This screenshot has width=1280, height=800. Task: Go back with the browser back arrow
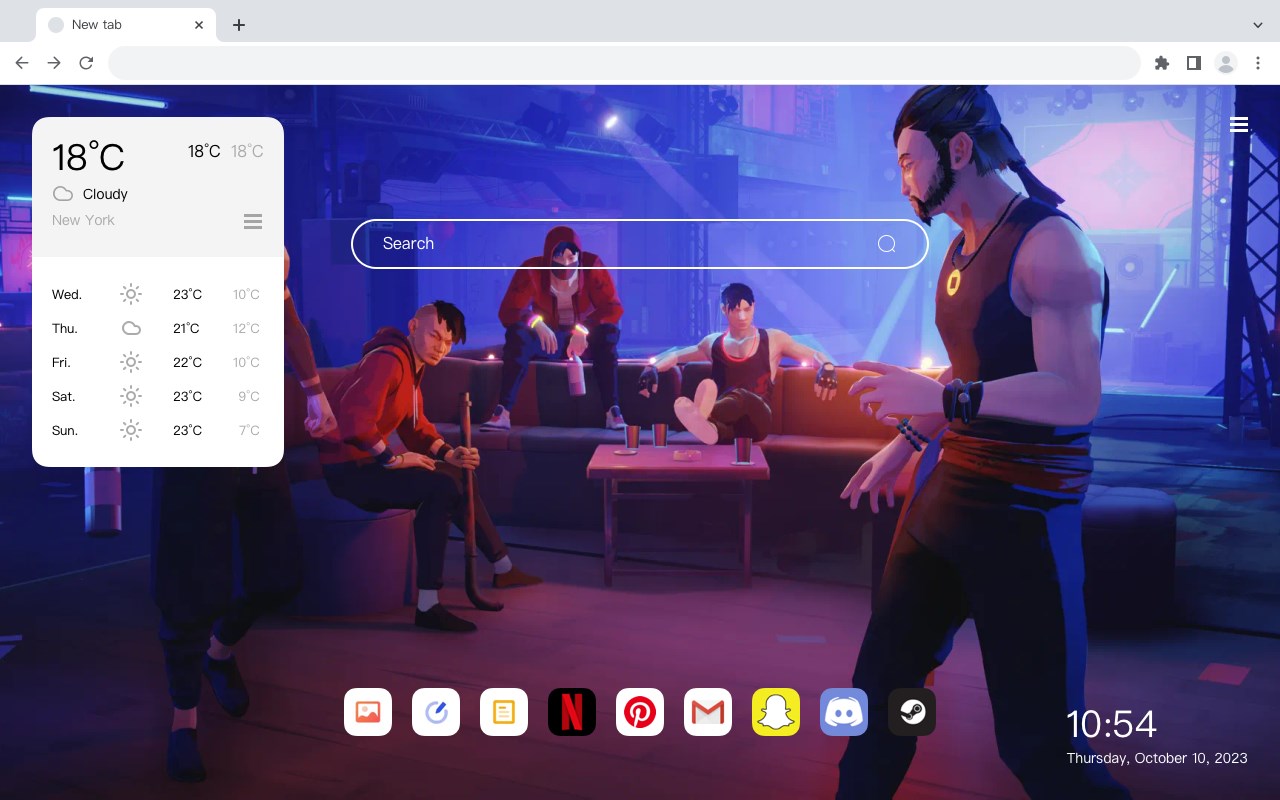(22, 63)
